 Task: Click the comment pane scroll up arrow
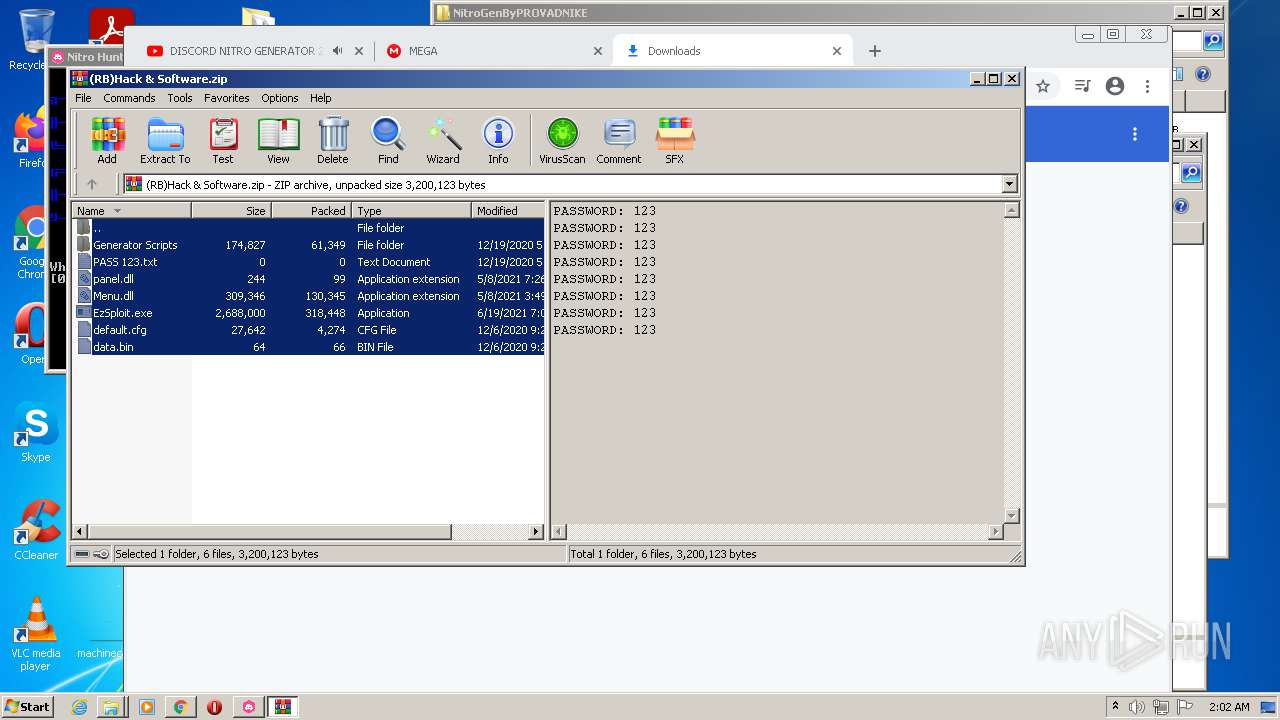pos(1011,210)
